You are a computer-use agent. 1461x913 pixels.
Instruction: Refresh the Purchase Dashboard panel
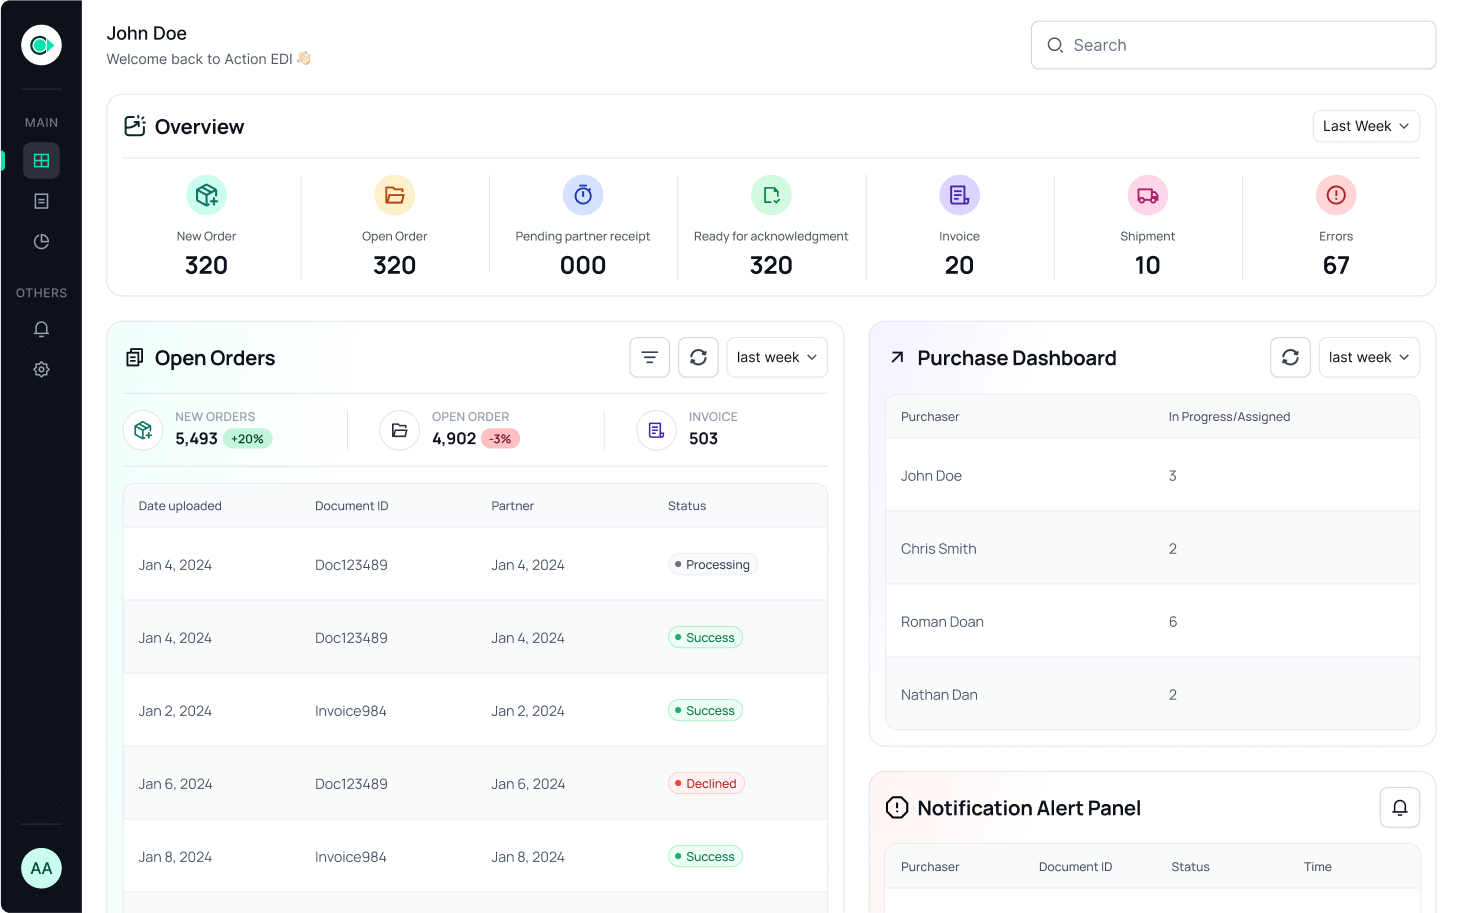(x=1291, y=357)
